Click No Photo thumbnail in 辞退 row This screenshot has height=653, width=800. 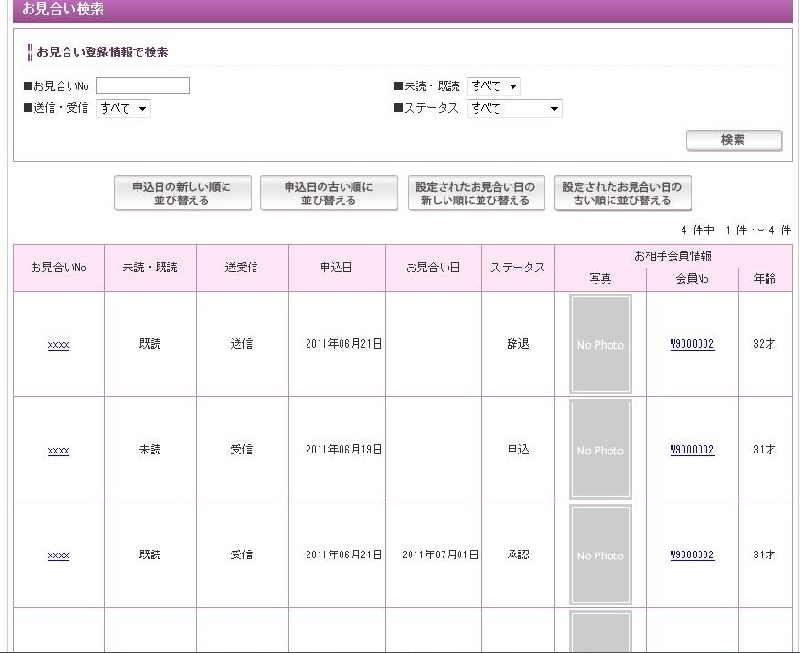coord(600,345)
